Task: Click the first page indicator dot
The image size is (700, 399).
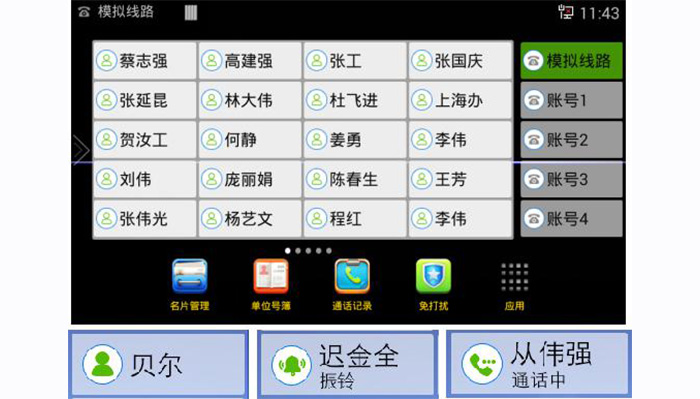Action: pyautogui.click(x=288, y=251)
